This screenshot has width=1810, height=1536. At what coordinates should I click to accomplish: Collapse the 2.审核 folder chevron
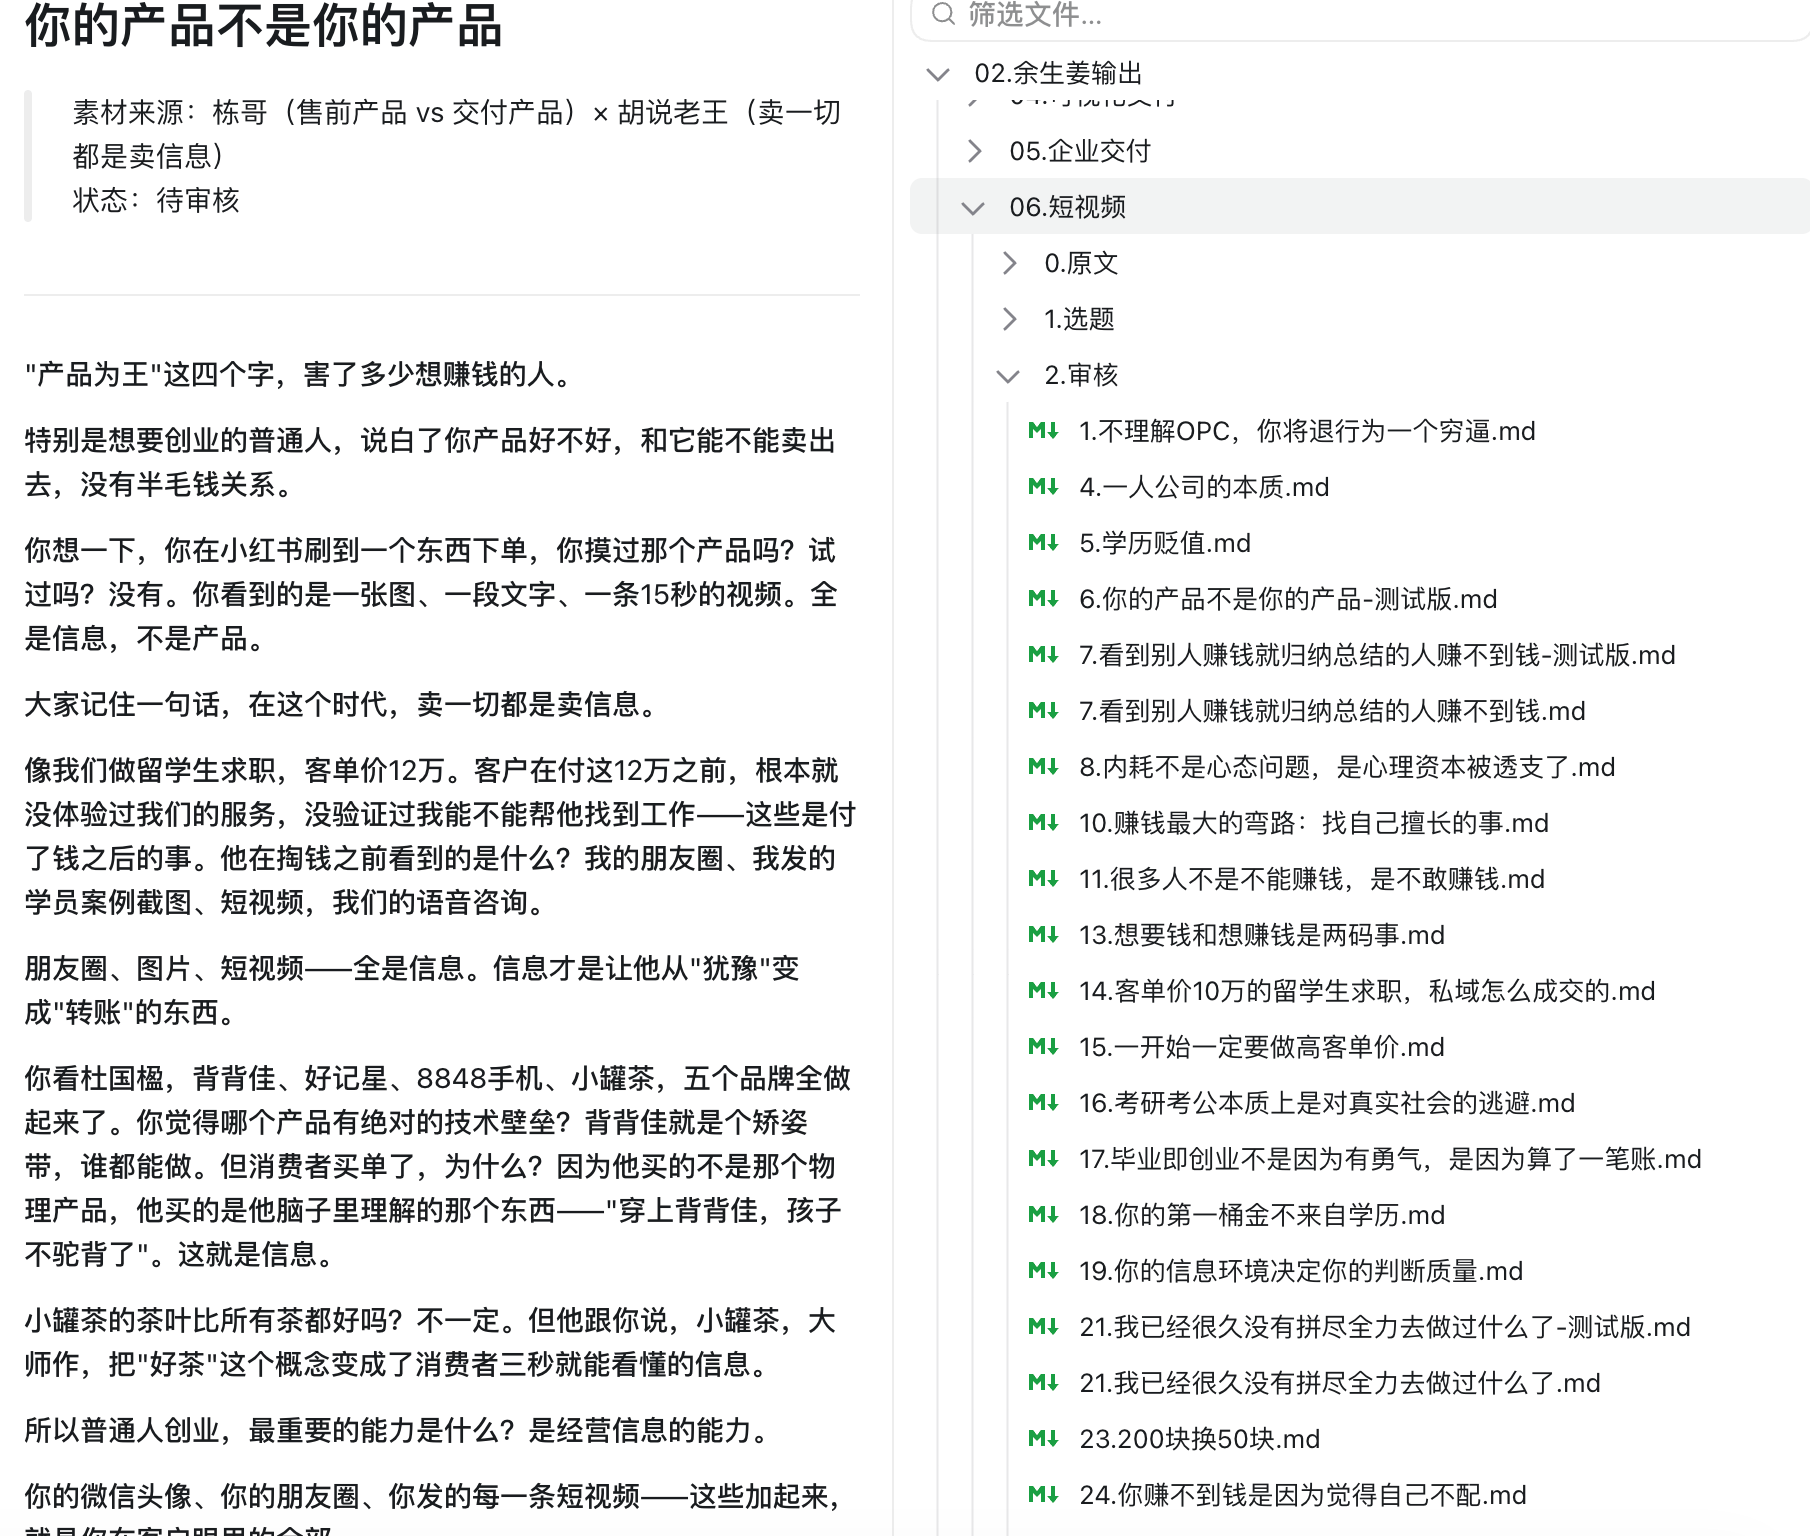pyautogui.click(x=1008, y=376)
